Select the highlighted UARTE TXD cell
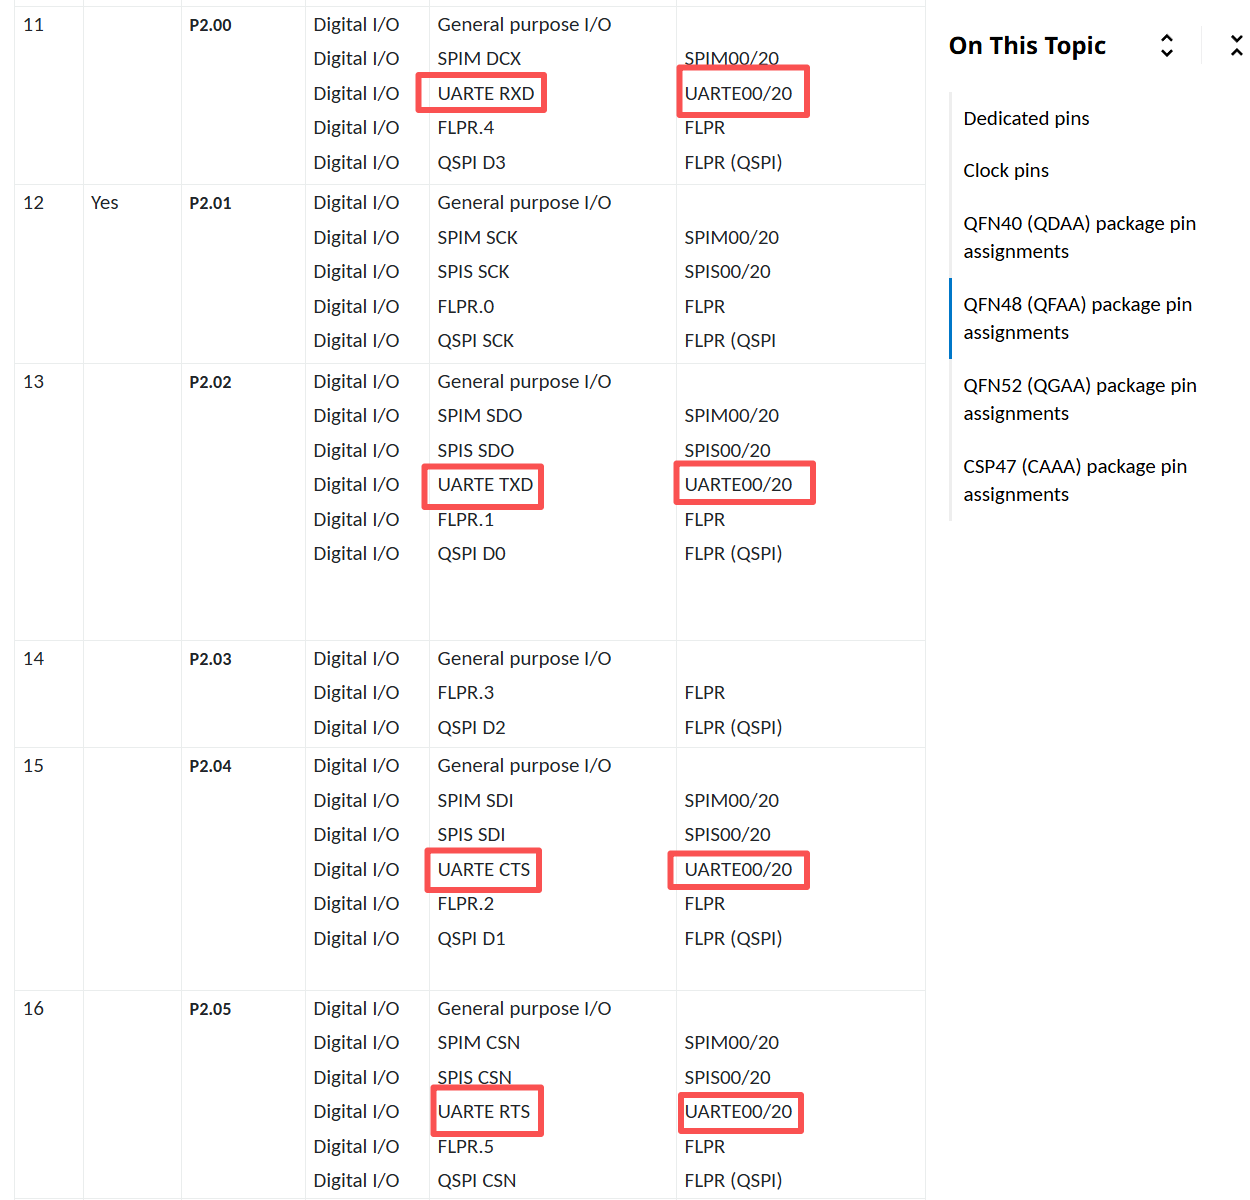Viewport: 1250px width, 1200px height. [485, 485]
